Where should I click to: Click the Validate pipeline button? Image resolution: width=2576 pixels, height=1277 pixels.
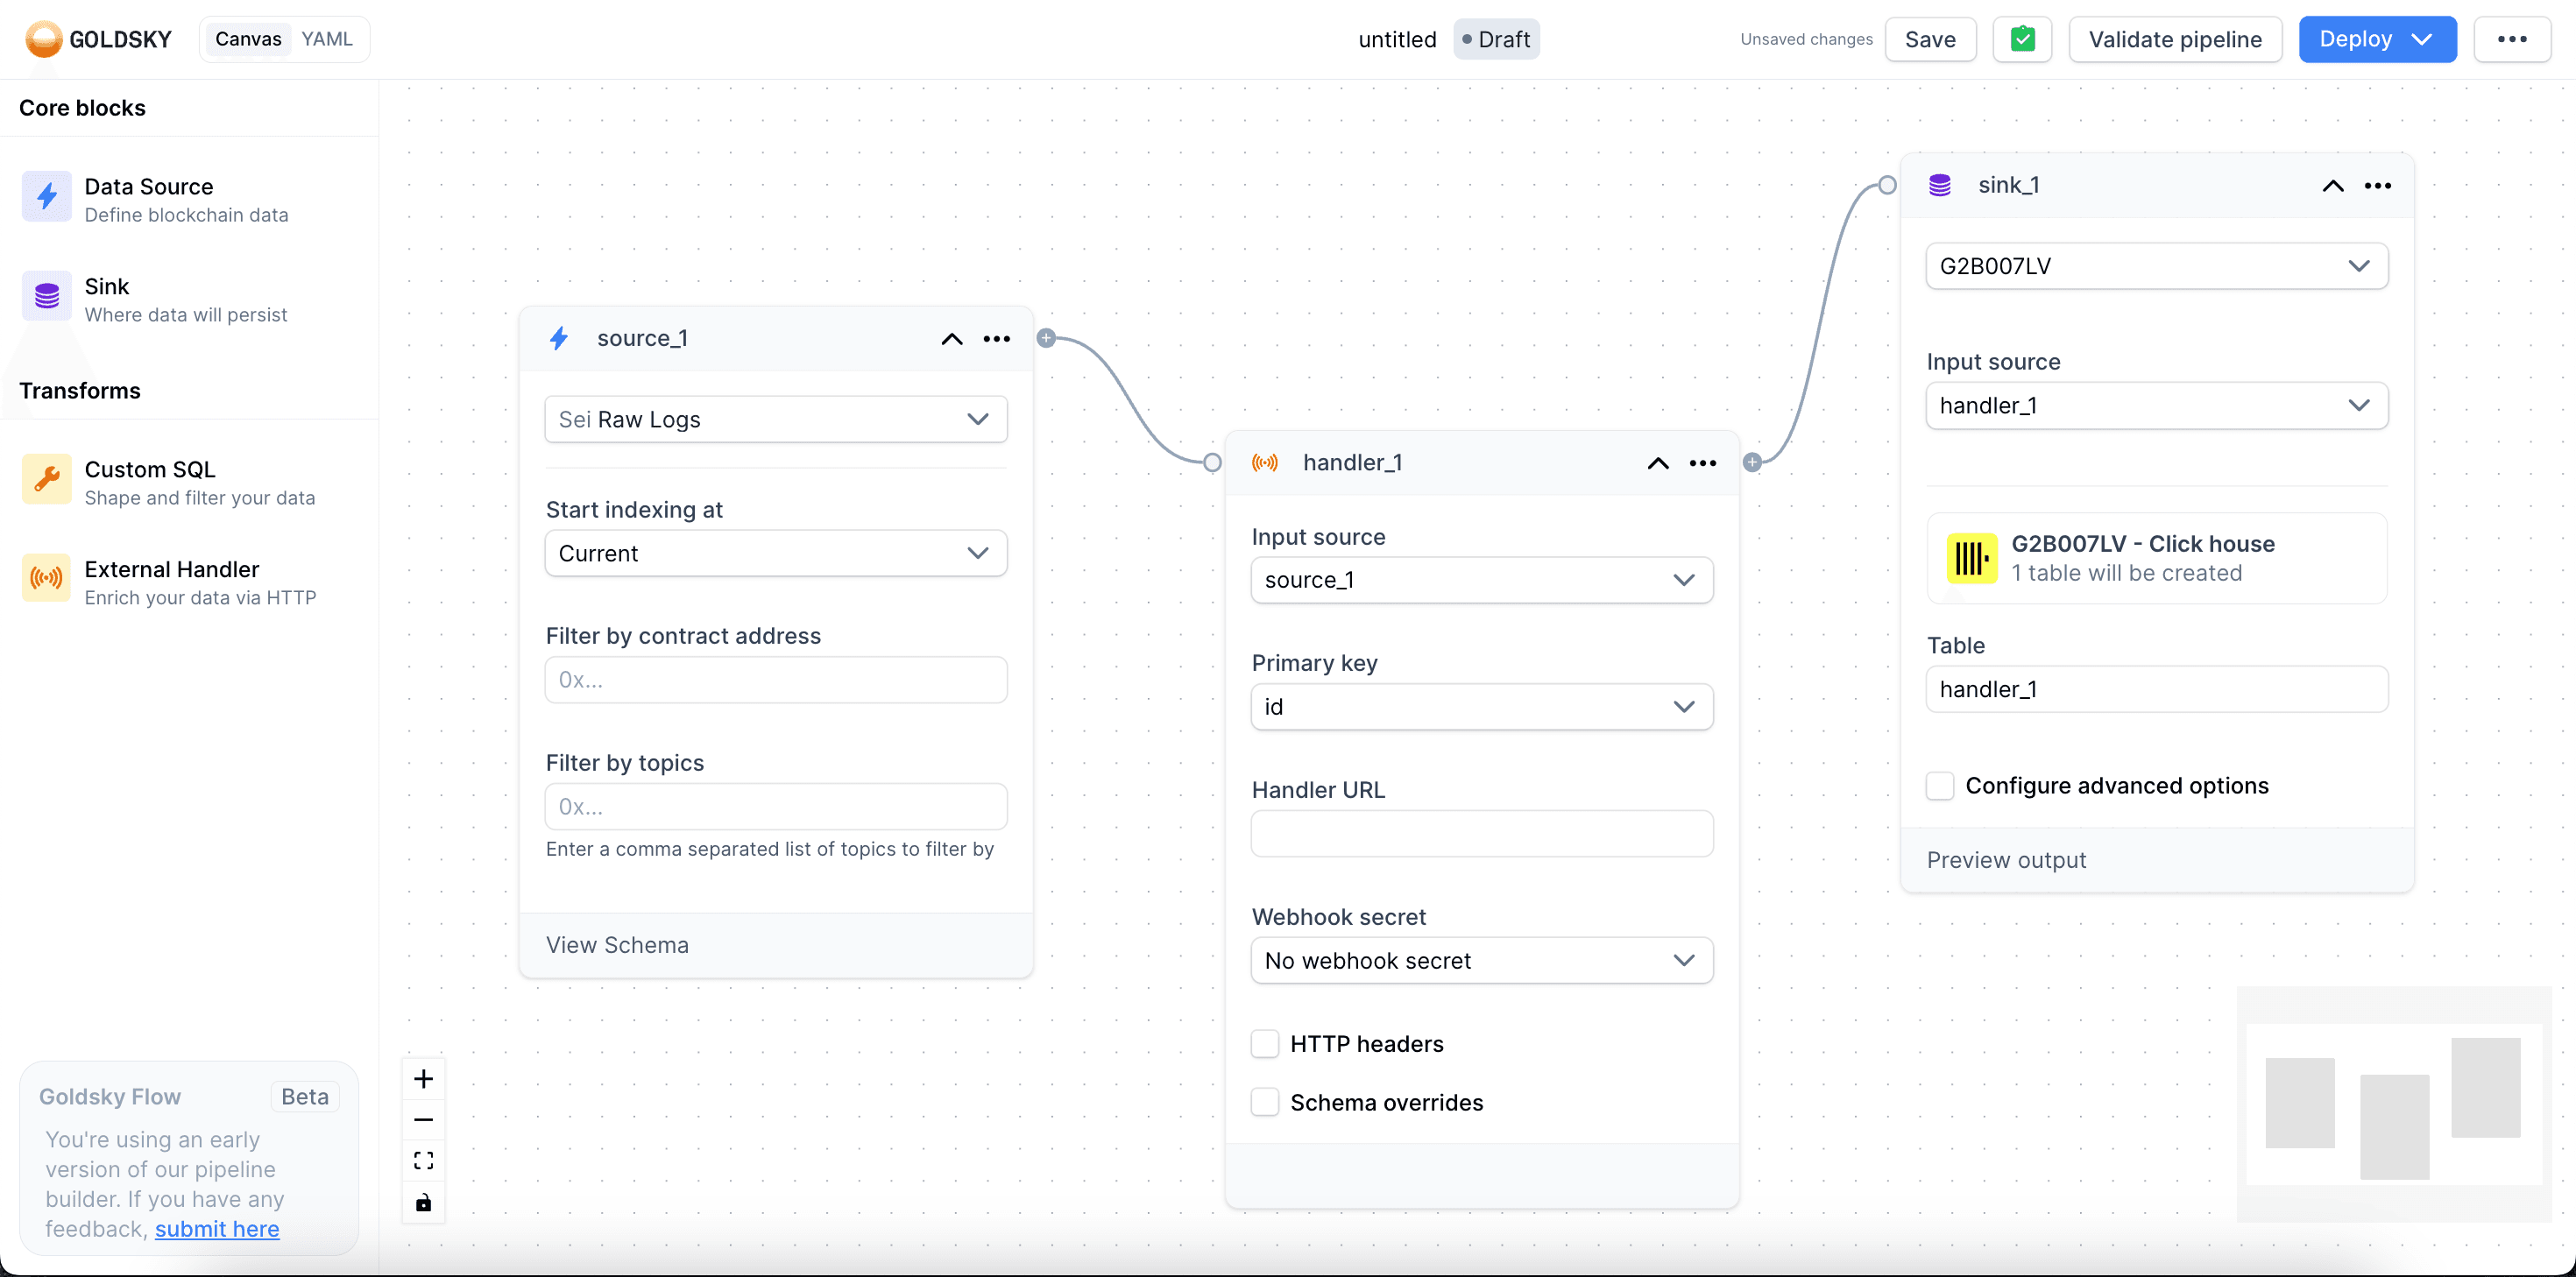(2174, 39)
